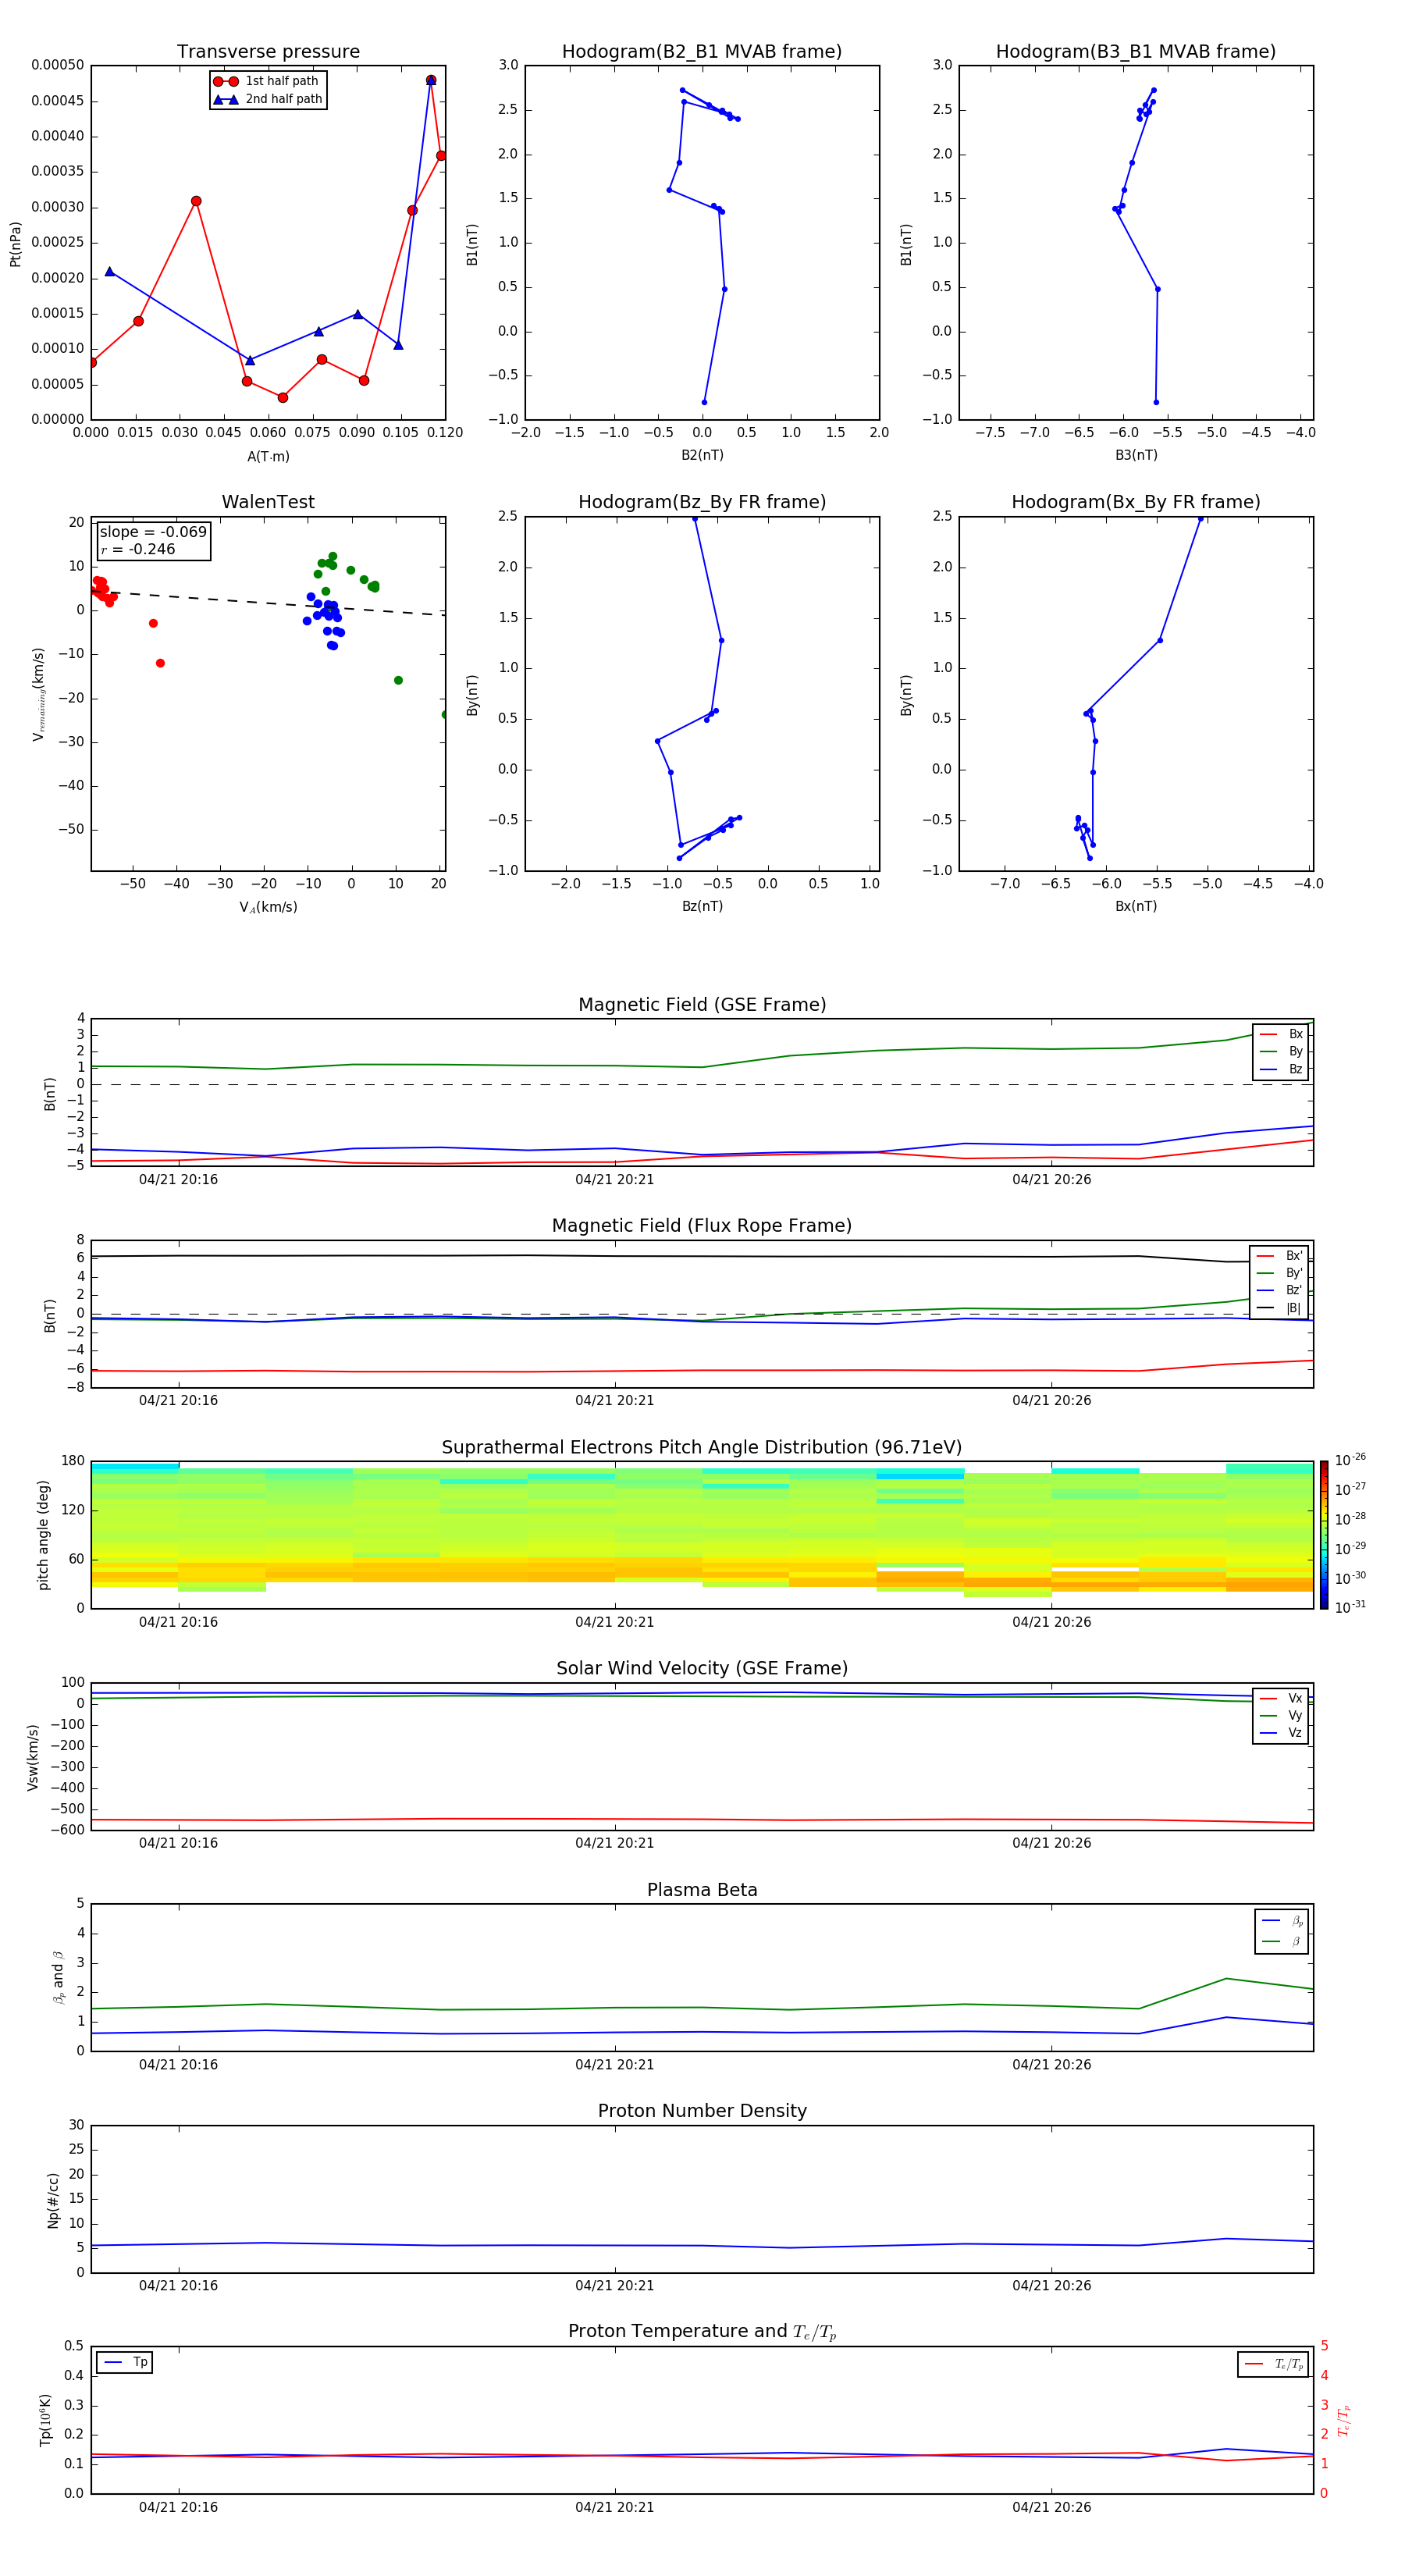Select the |B| legend entry in the Flux Rope panel
Viewport: 1405px width, 2576px height.
click(1280, 1308)
